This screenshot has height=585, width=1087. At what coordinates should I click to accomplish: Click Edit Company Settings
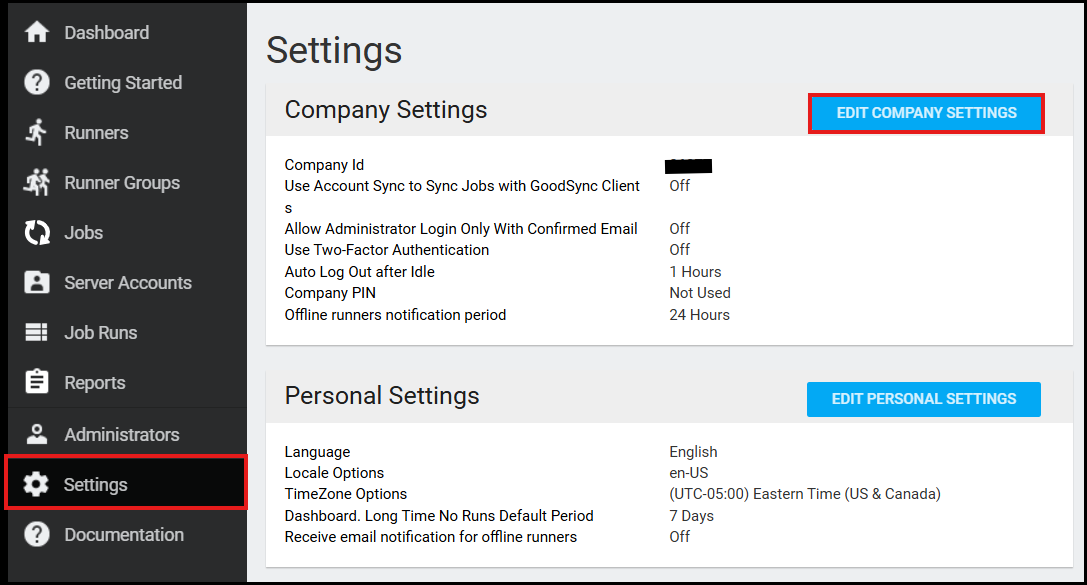tap(925, 113)
